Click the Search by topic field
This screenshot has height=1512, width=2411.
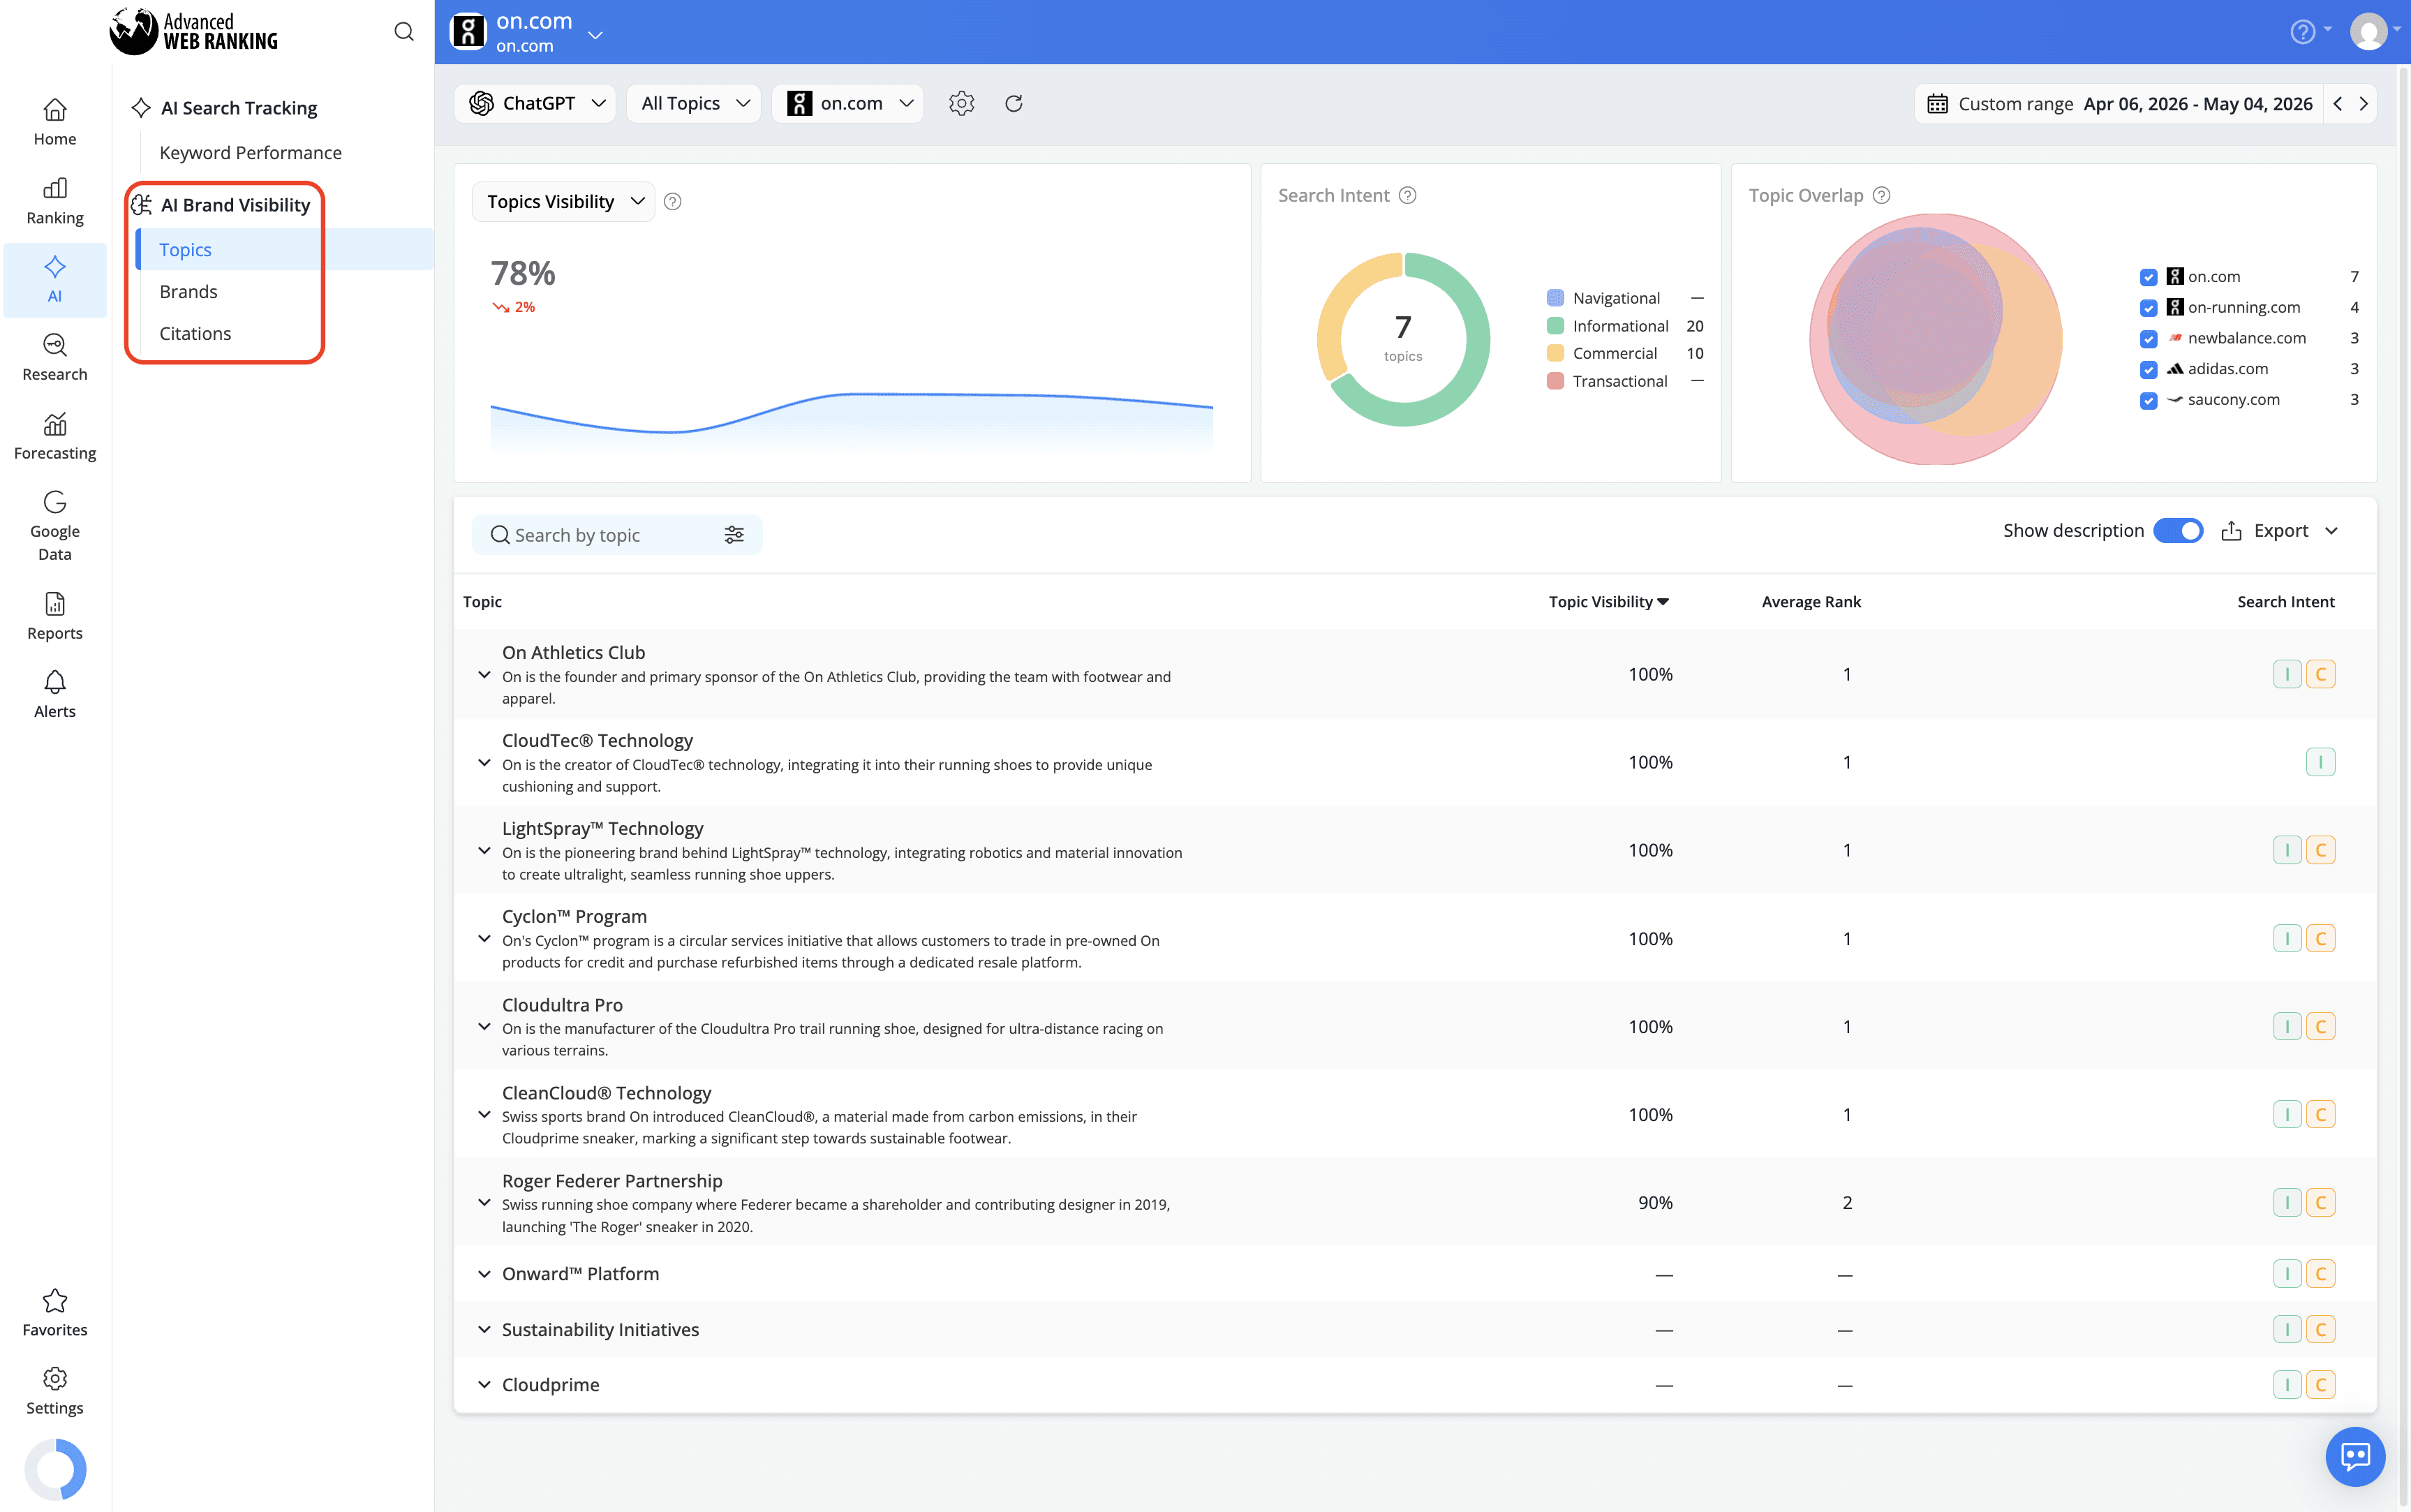click(617, 535)
